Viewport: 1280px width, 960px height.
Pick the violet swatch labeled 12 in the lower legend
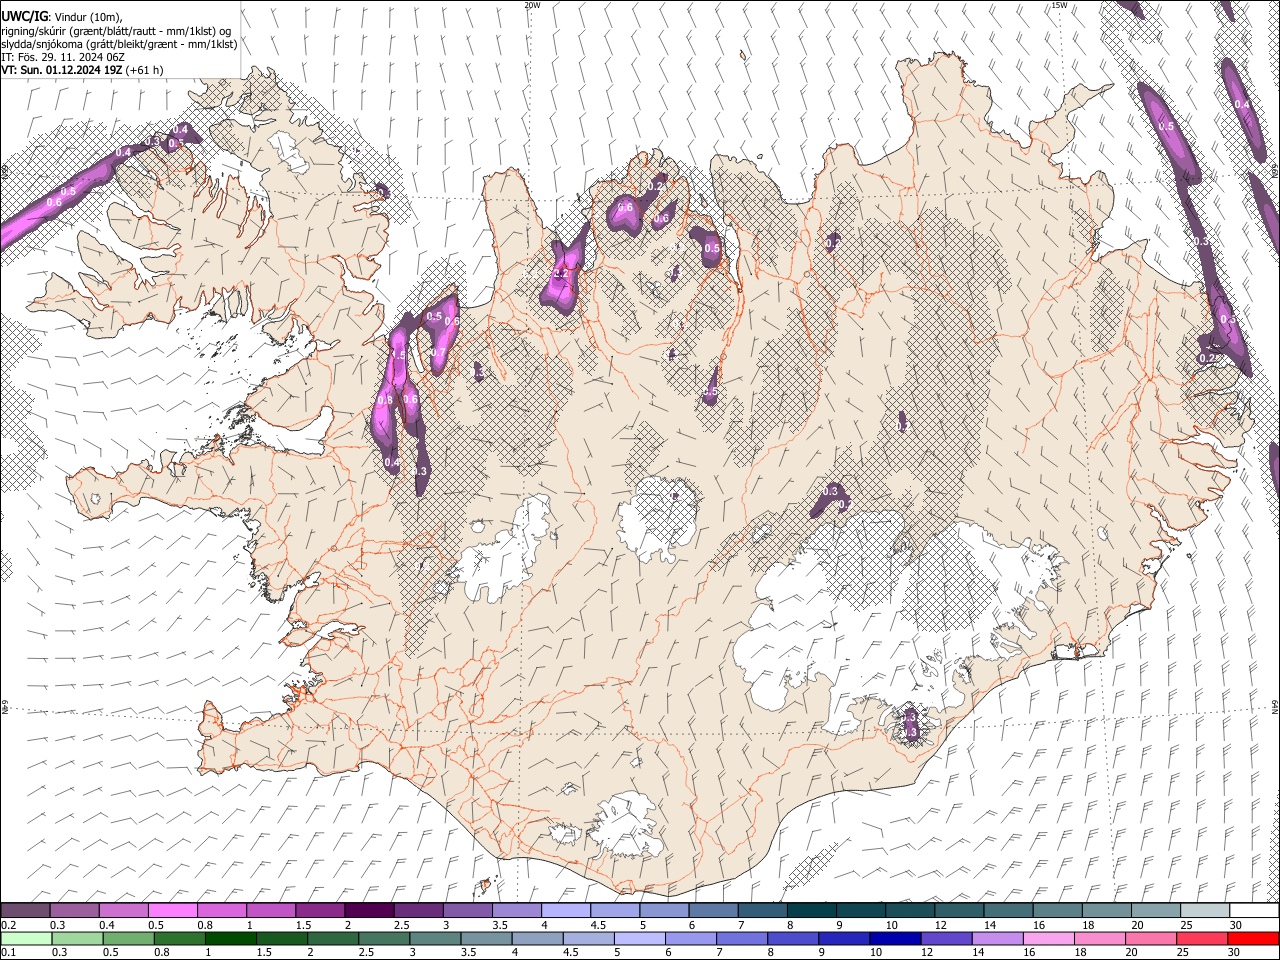coord(947,938)
